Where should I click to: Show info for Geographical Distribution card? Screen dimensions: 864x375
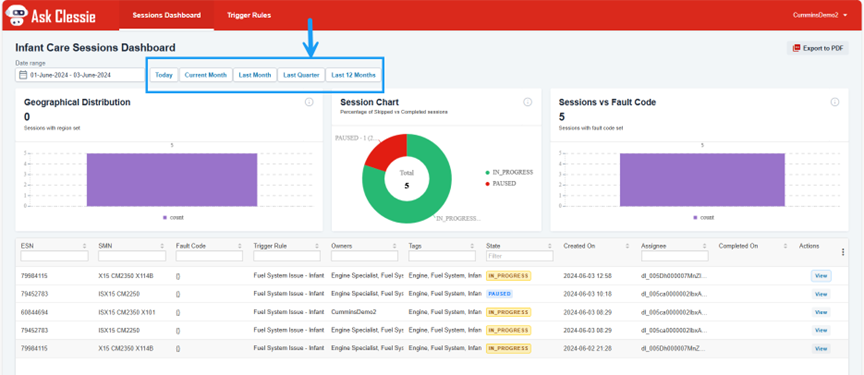[x=309, y=102]
